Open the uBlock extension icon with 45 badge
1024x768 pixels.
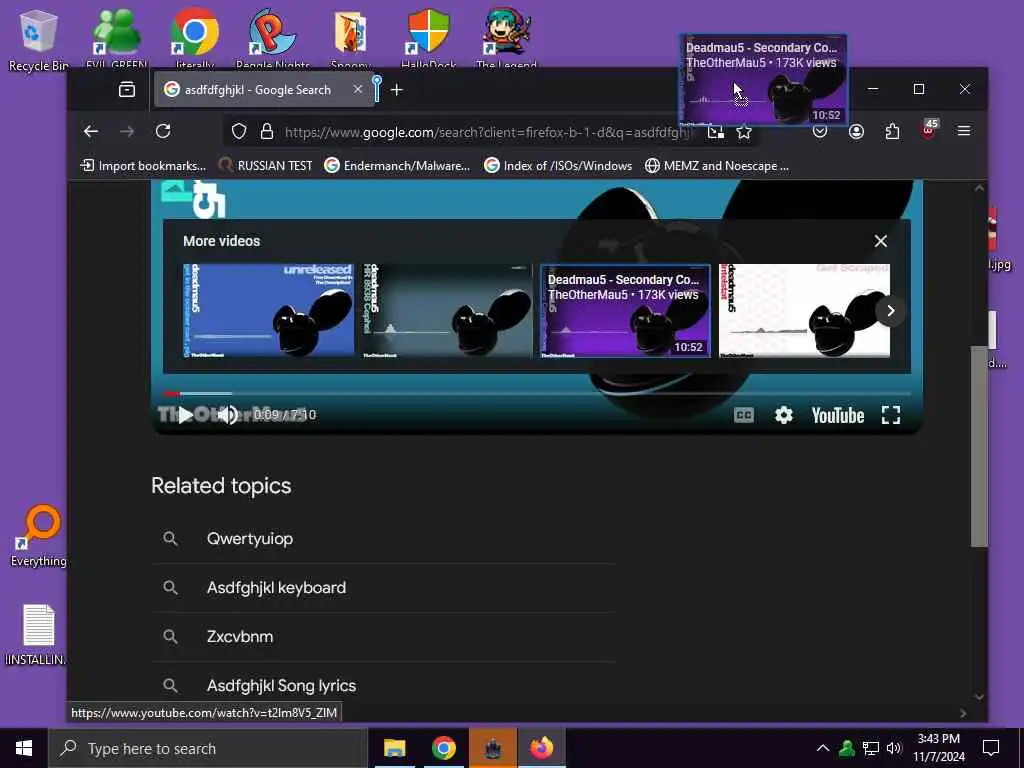click(x=929, y=130)
